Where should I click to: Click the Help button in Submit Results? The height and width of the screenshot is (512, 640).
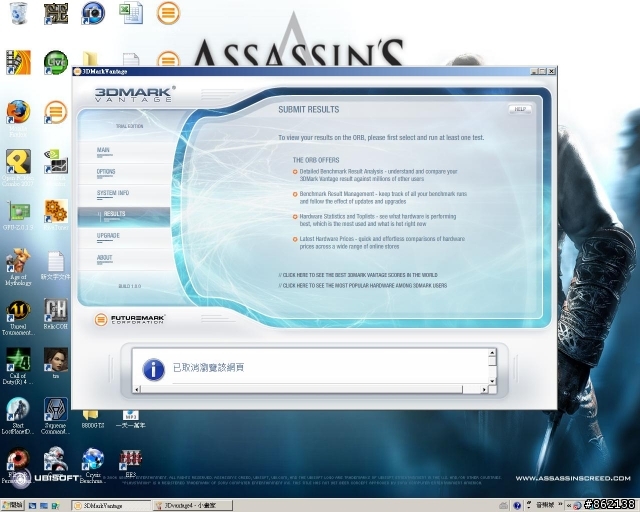[520, 109]
